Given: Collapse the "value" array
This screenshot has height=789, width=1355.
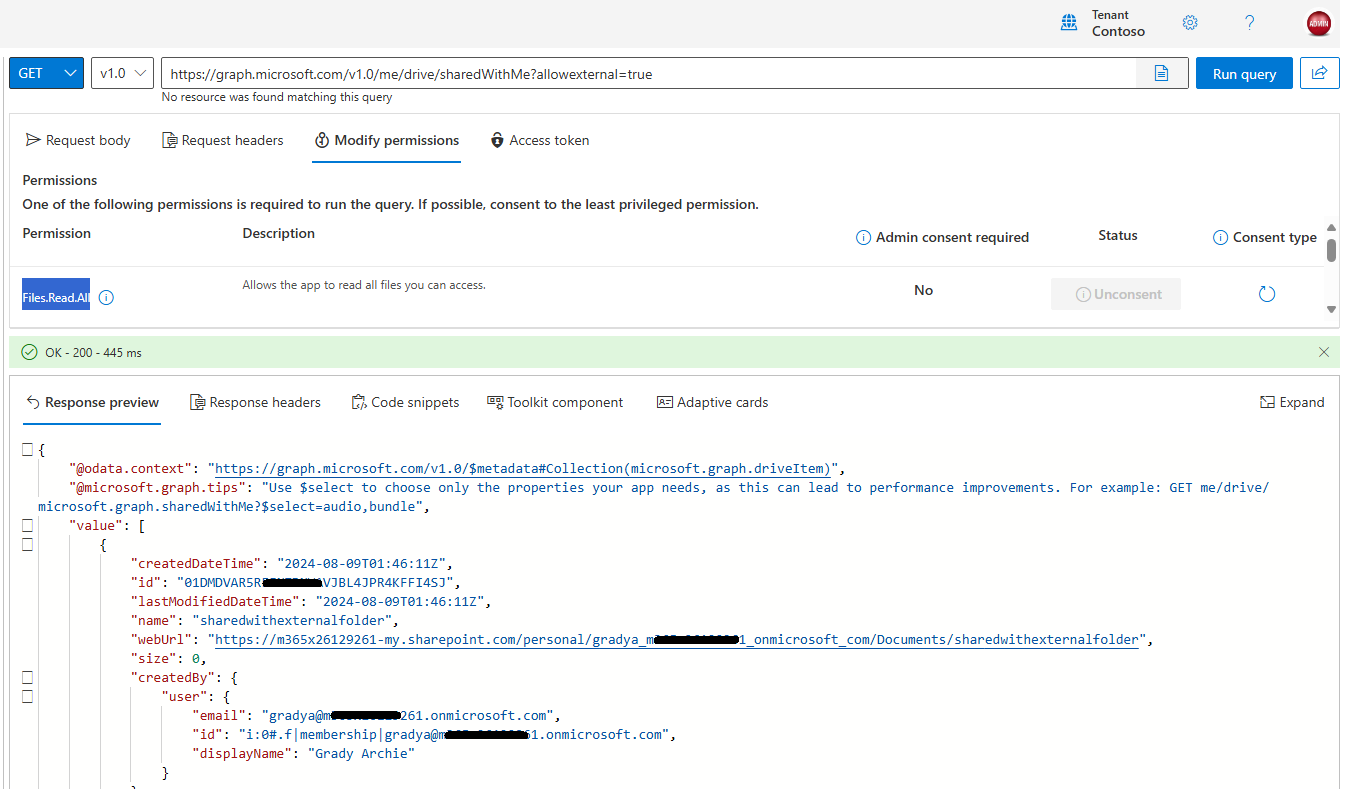Looking at the screenshot, I should pos(28,526).
